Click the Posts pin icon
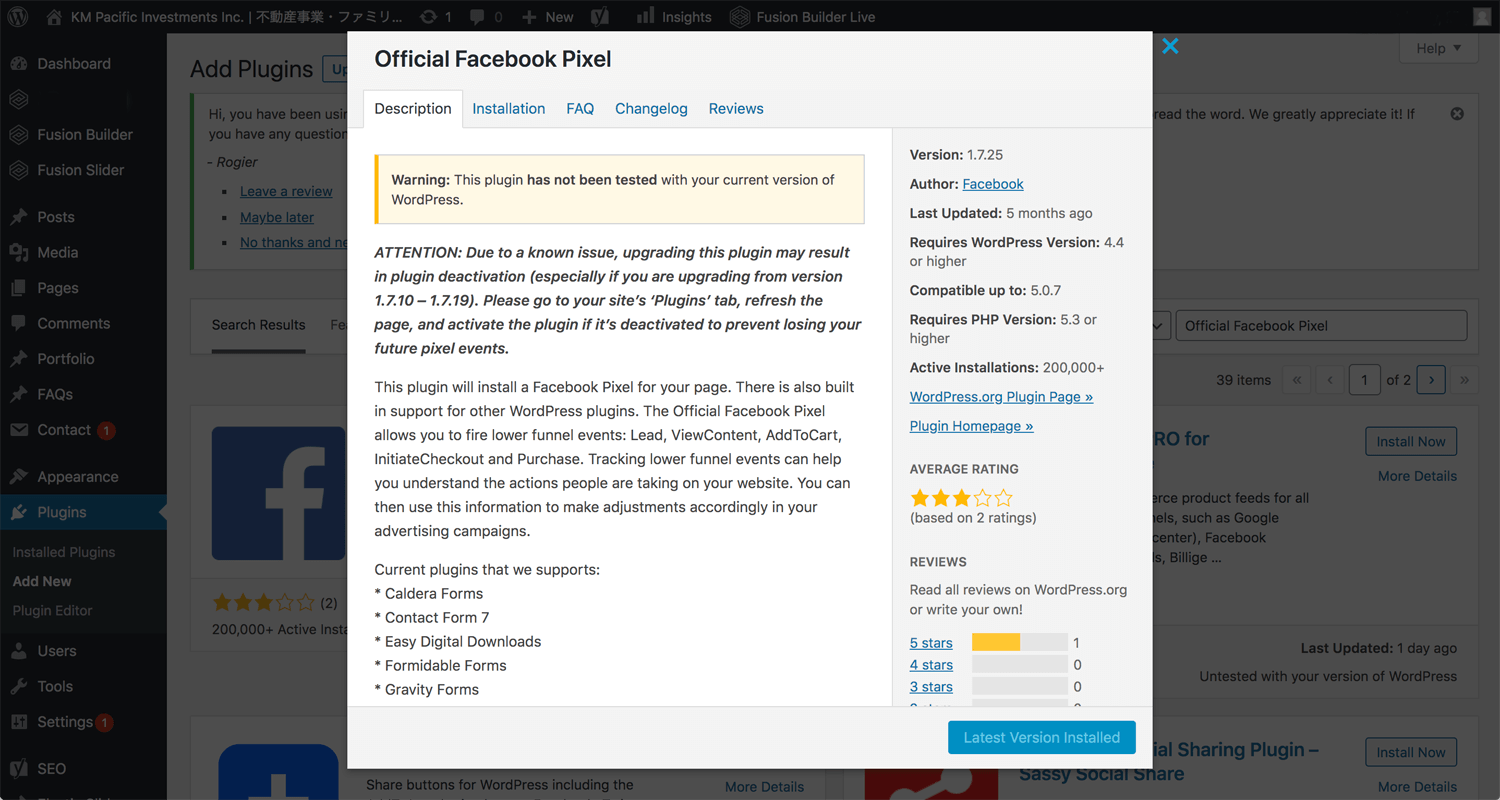The image size is (1500, 800). click(19, 217)
